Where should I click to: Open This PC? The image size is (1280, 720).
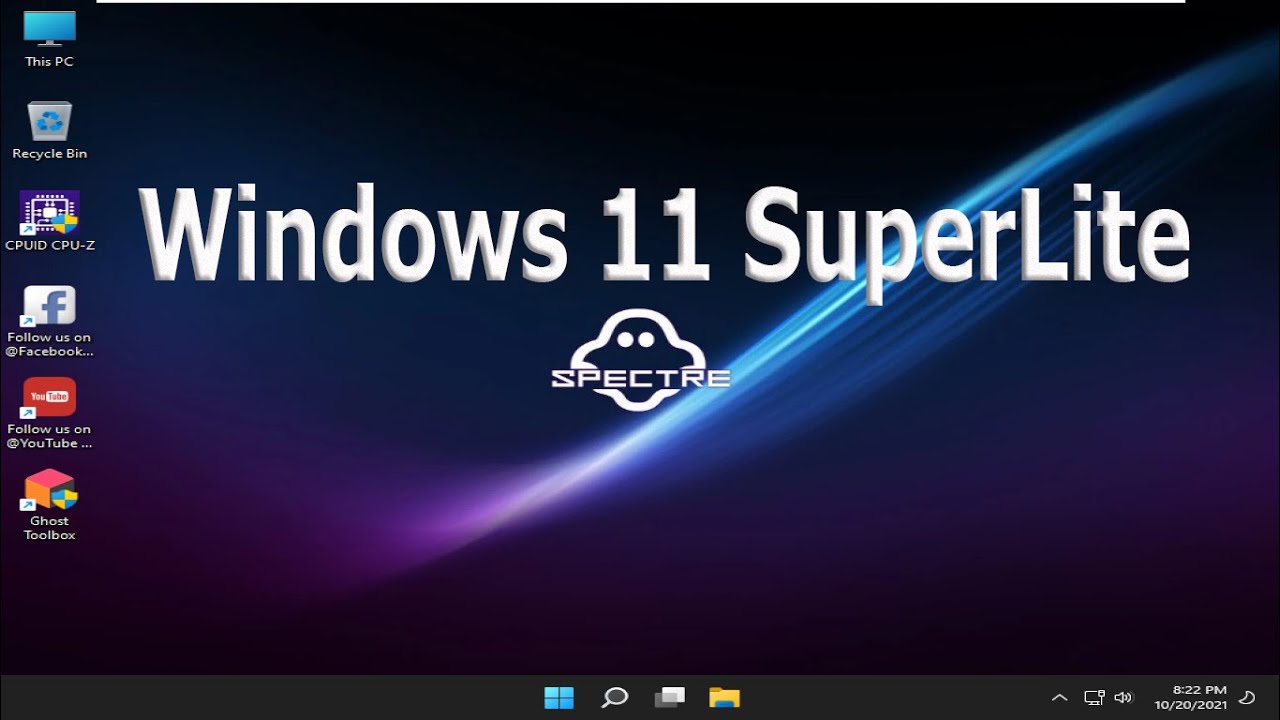47,32
